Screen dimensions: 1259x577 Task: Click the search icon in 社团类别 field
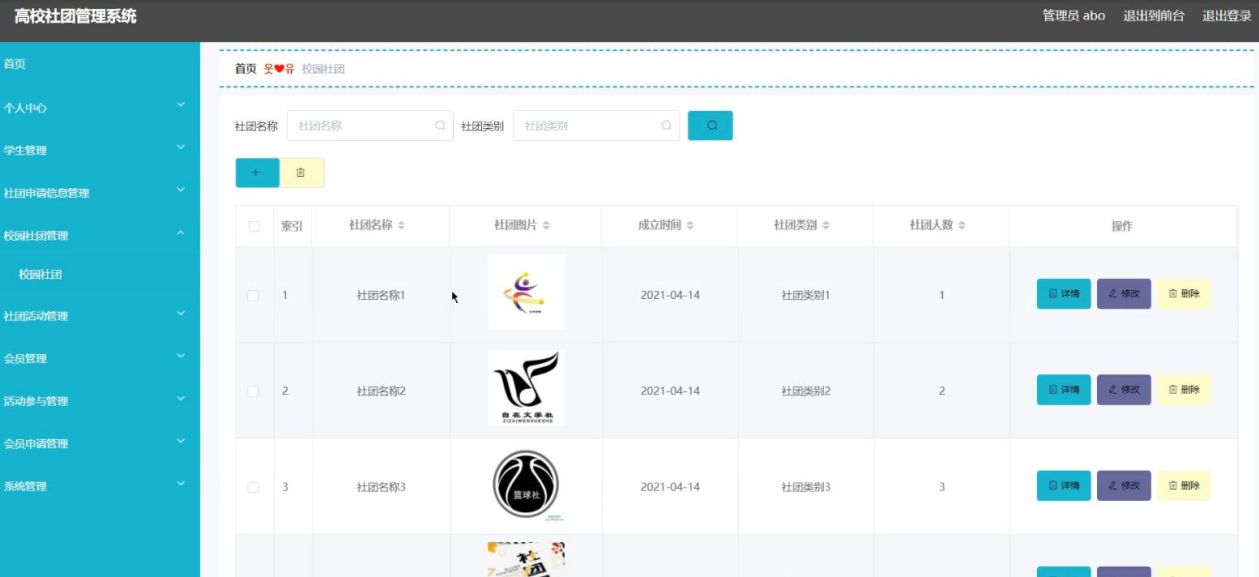pos(666,126)
